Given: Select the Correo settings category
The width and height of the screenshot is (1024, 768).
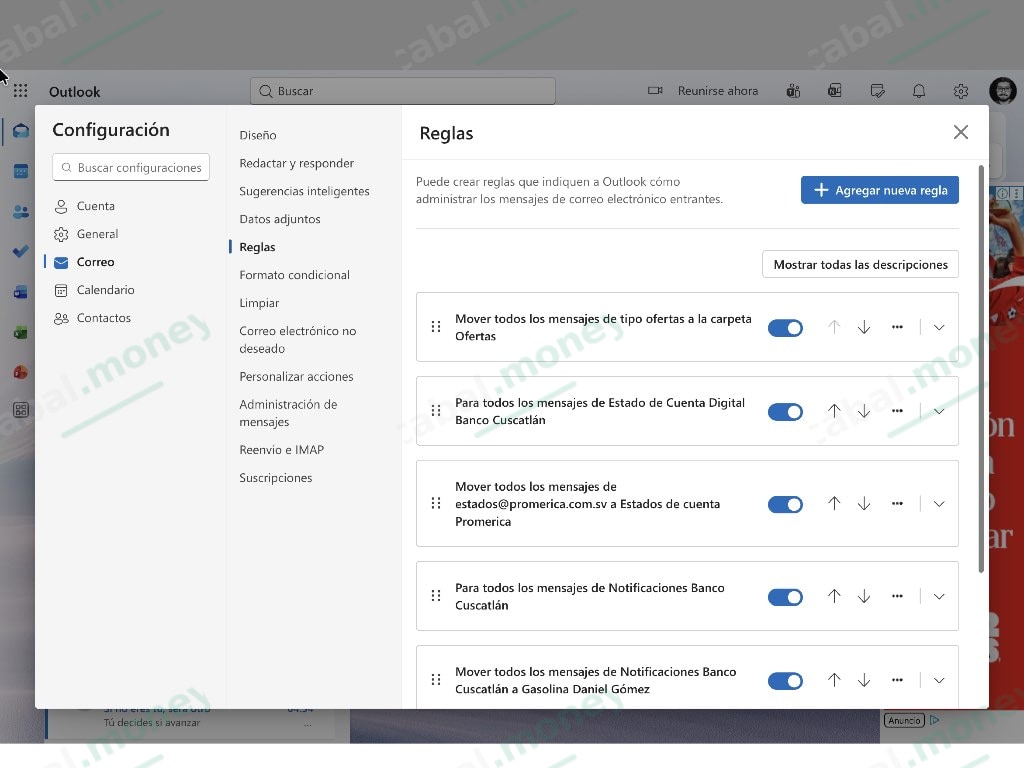Looking at the screenshot, I should 95,261.
